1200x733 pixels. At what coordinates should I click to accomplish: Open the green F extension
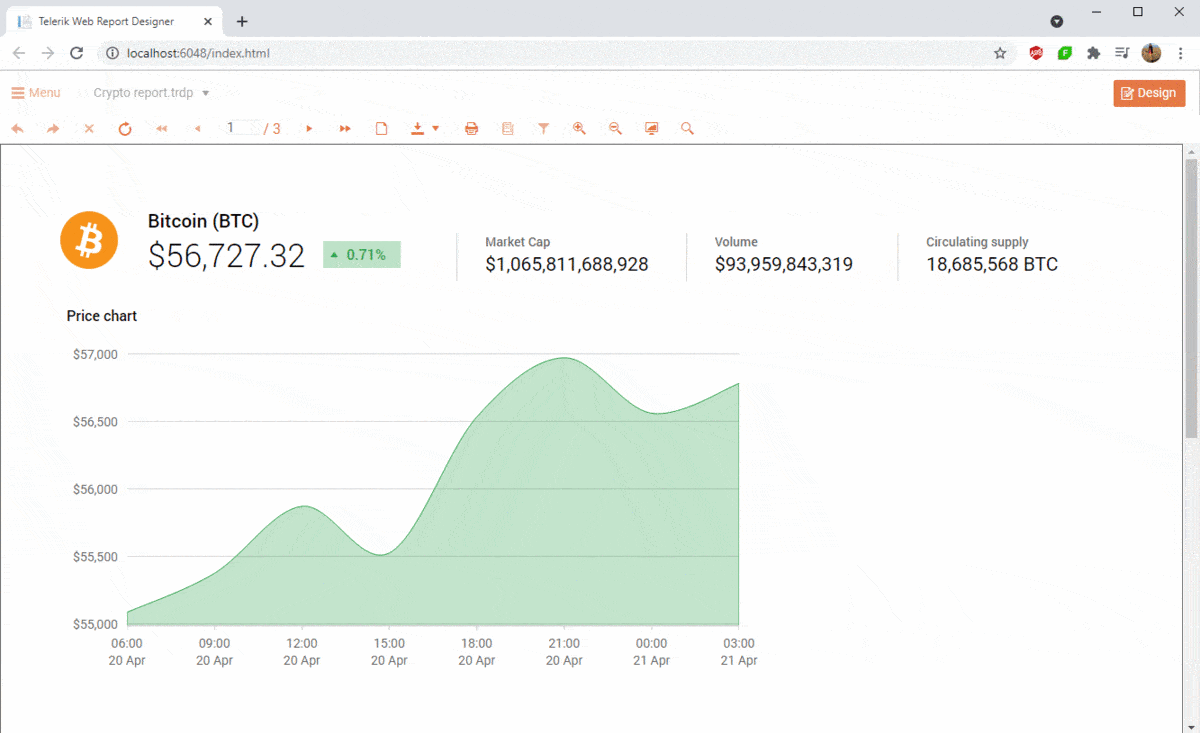pyautogui.click(x=1065, y=53)
